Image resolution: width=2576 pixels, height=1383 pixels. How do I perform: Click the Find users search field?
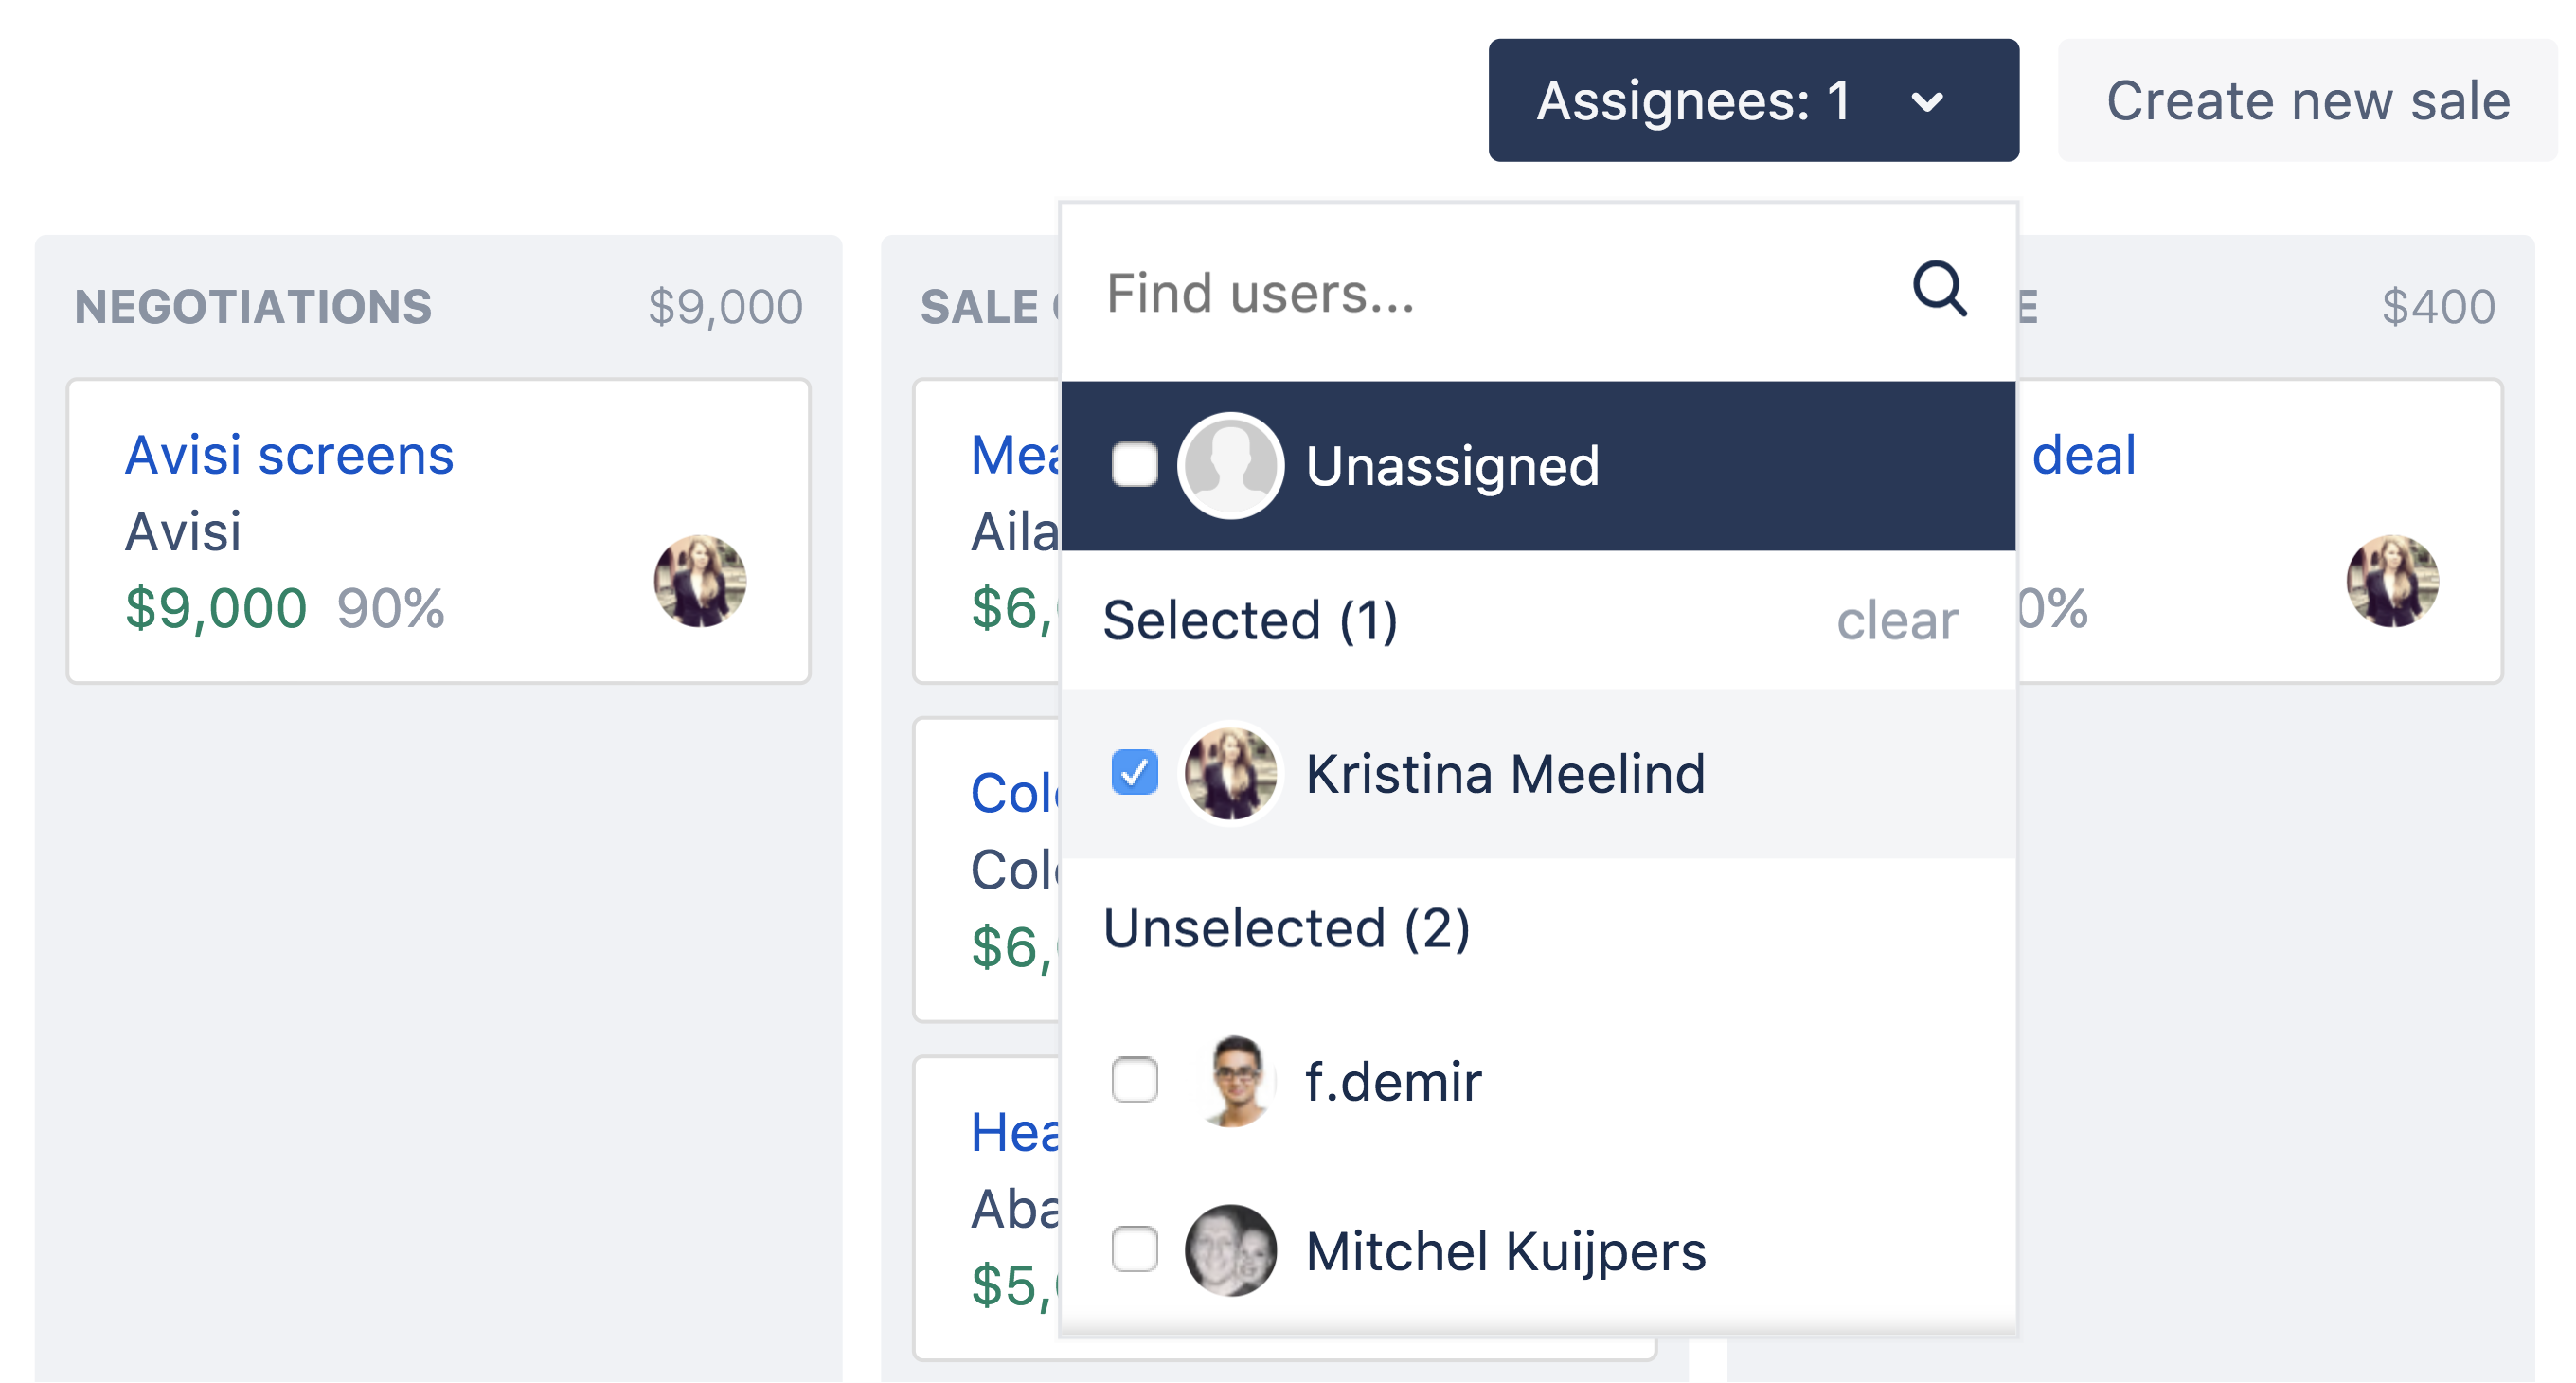point(1538,292)
